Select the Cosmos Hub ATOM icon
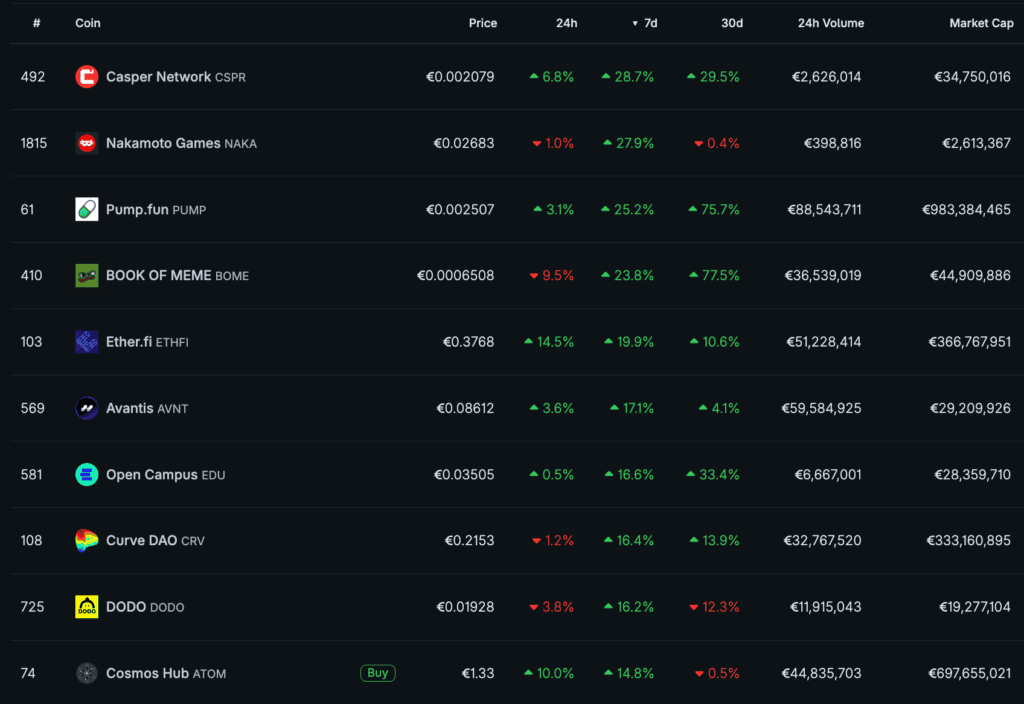The width and height of the screenshot is (1024, 704). click(86, 673)
